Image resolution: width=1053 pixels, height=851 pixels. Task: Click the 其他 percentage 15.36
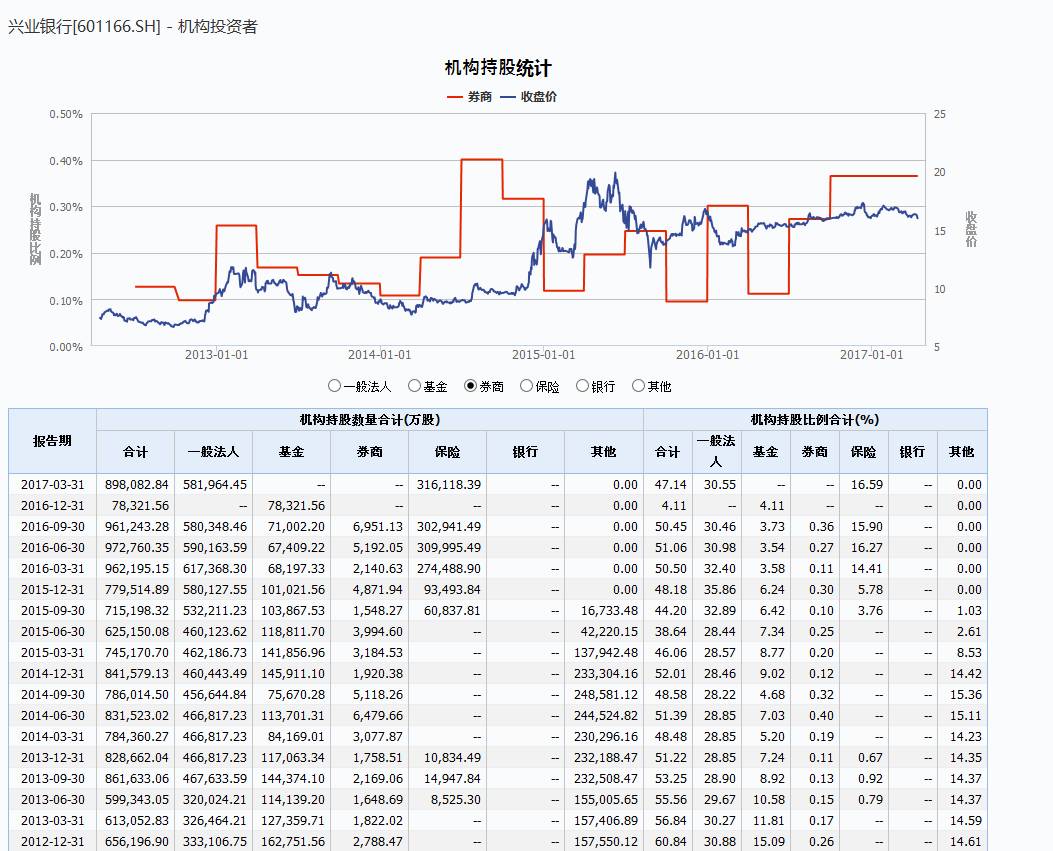pos(966,695)
